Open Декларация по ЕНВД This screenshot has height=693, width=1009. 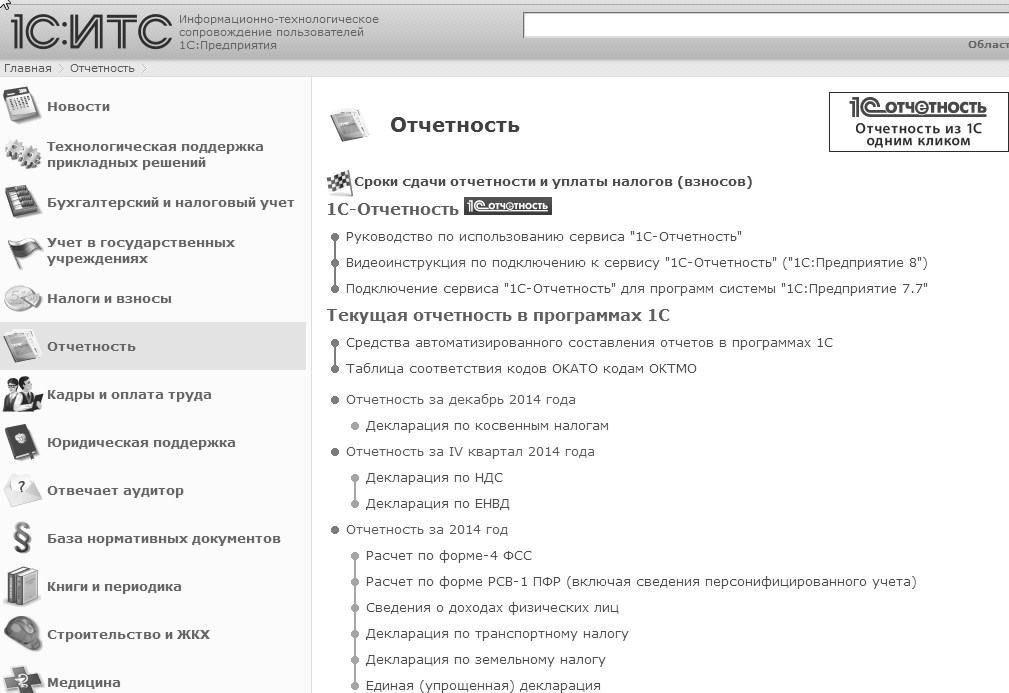(438, 504)
